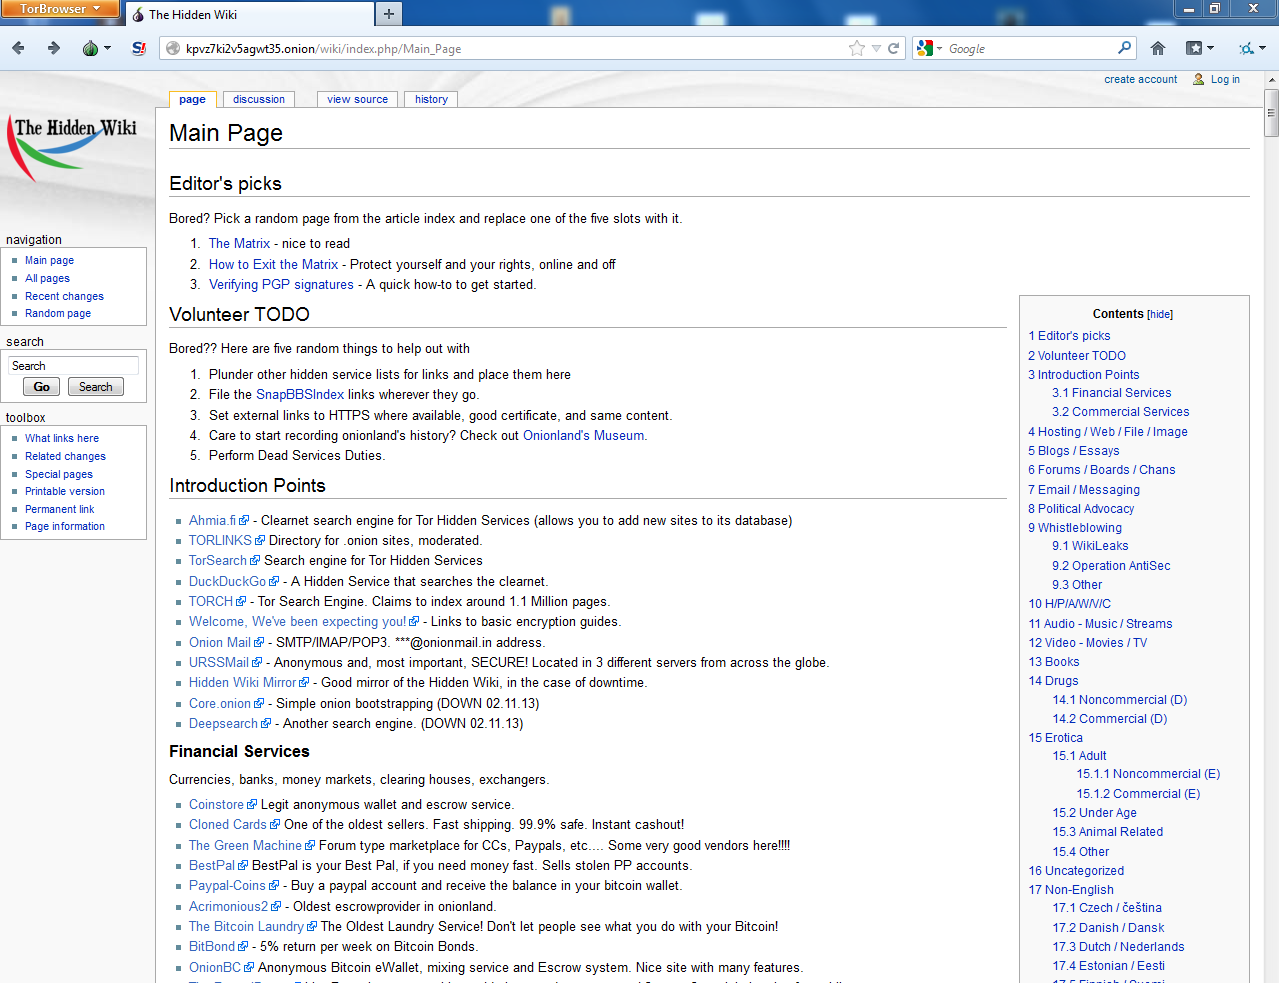Open What links here in toolbox

pyautogui.click(x=62, y=438)
